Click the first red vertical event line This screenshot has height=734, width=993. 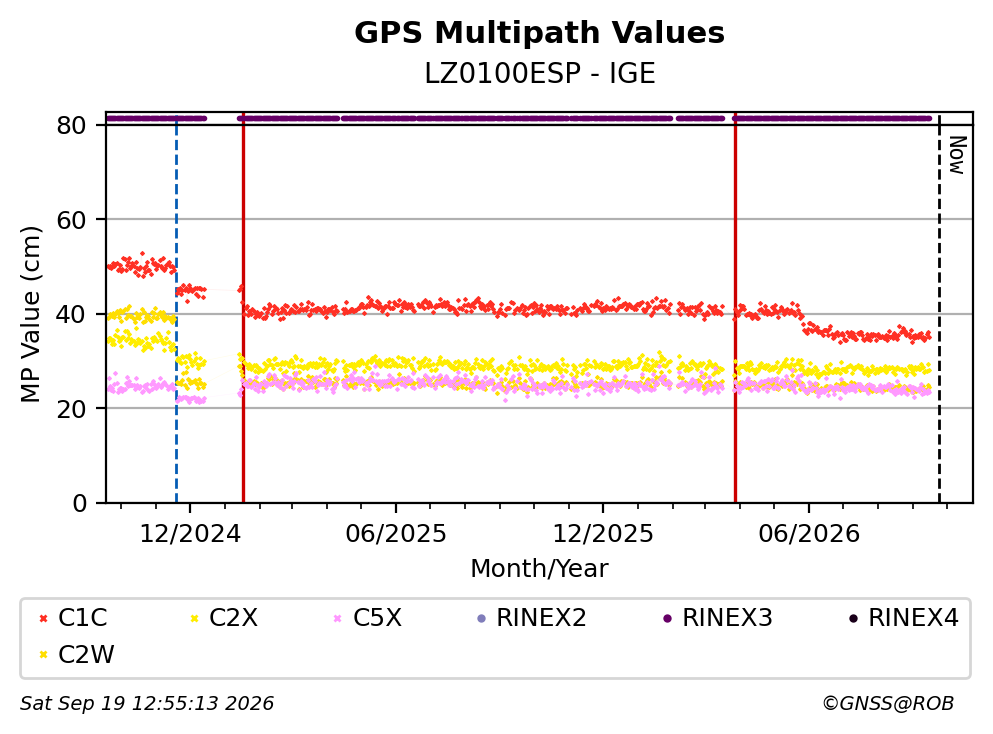point(243,310)
